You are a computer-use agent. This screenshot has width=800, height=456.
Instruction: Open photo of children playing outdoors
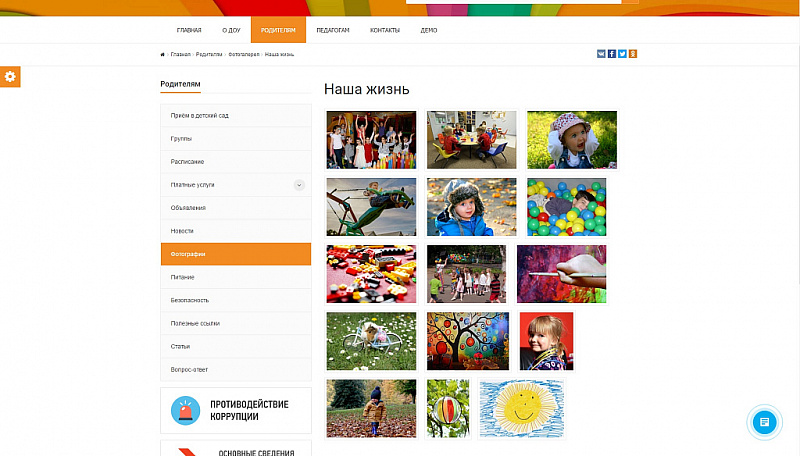[466, 274]
